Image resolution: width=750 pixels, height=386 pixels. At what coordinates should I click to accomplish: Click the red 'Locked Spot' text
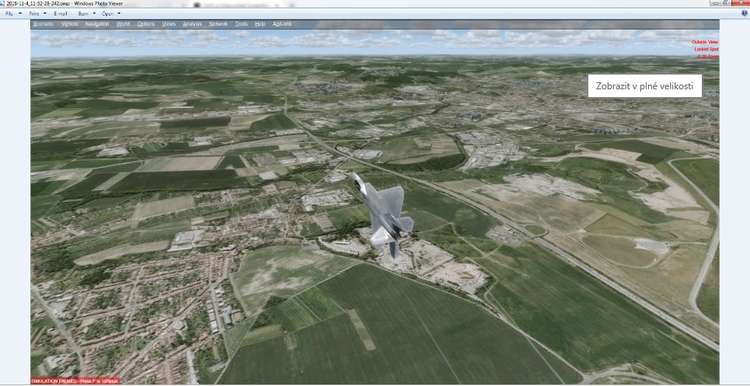click(706, 49)
